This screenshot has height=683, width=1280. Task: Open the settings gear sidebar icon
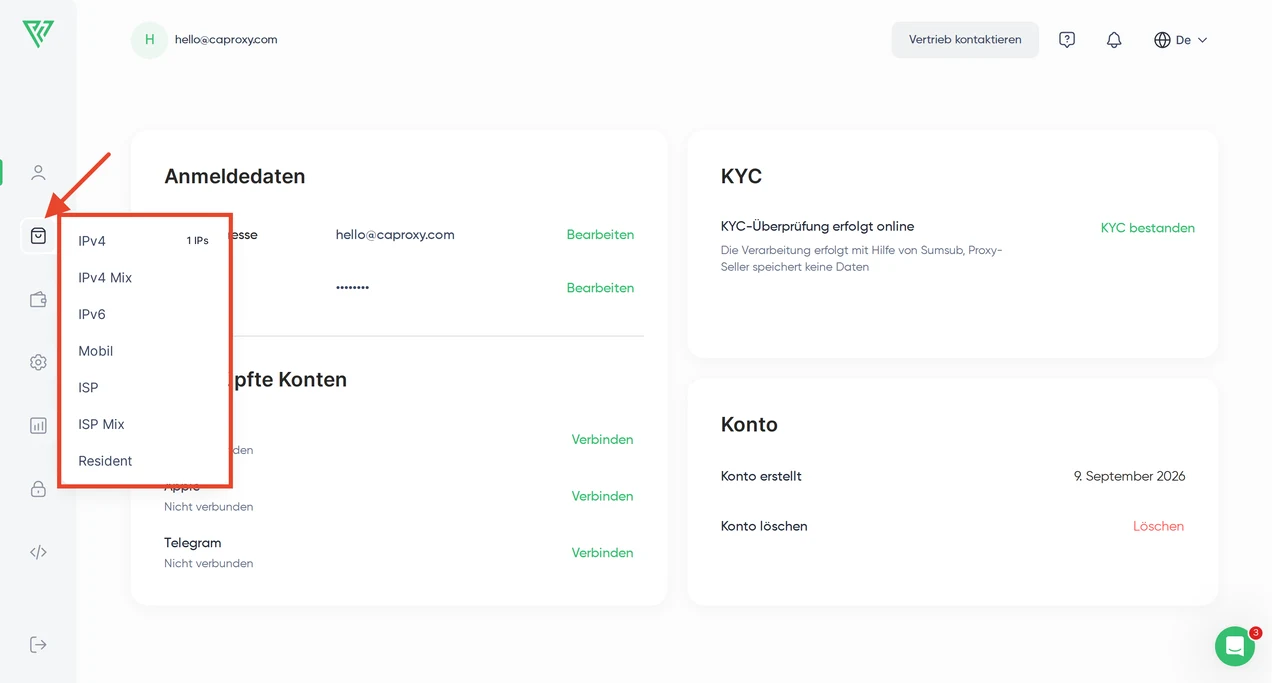point(38,362)
